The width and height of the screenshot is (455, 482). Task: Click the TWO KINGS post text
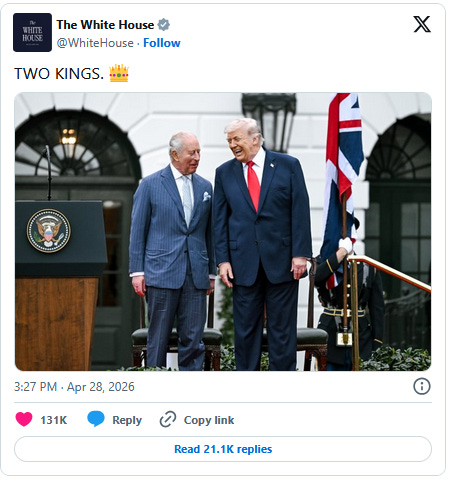click(x=59, y=74)
